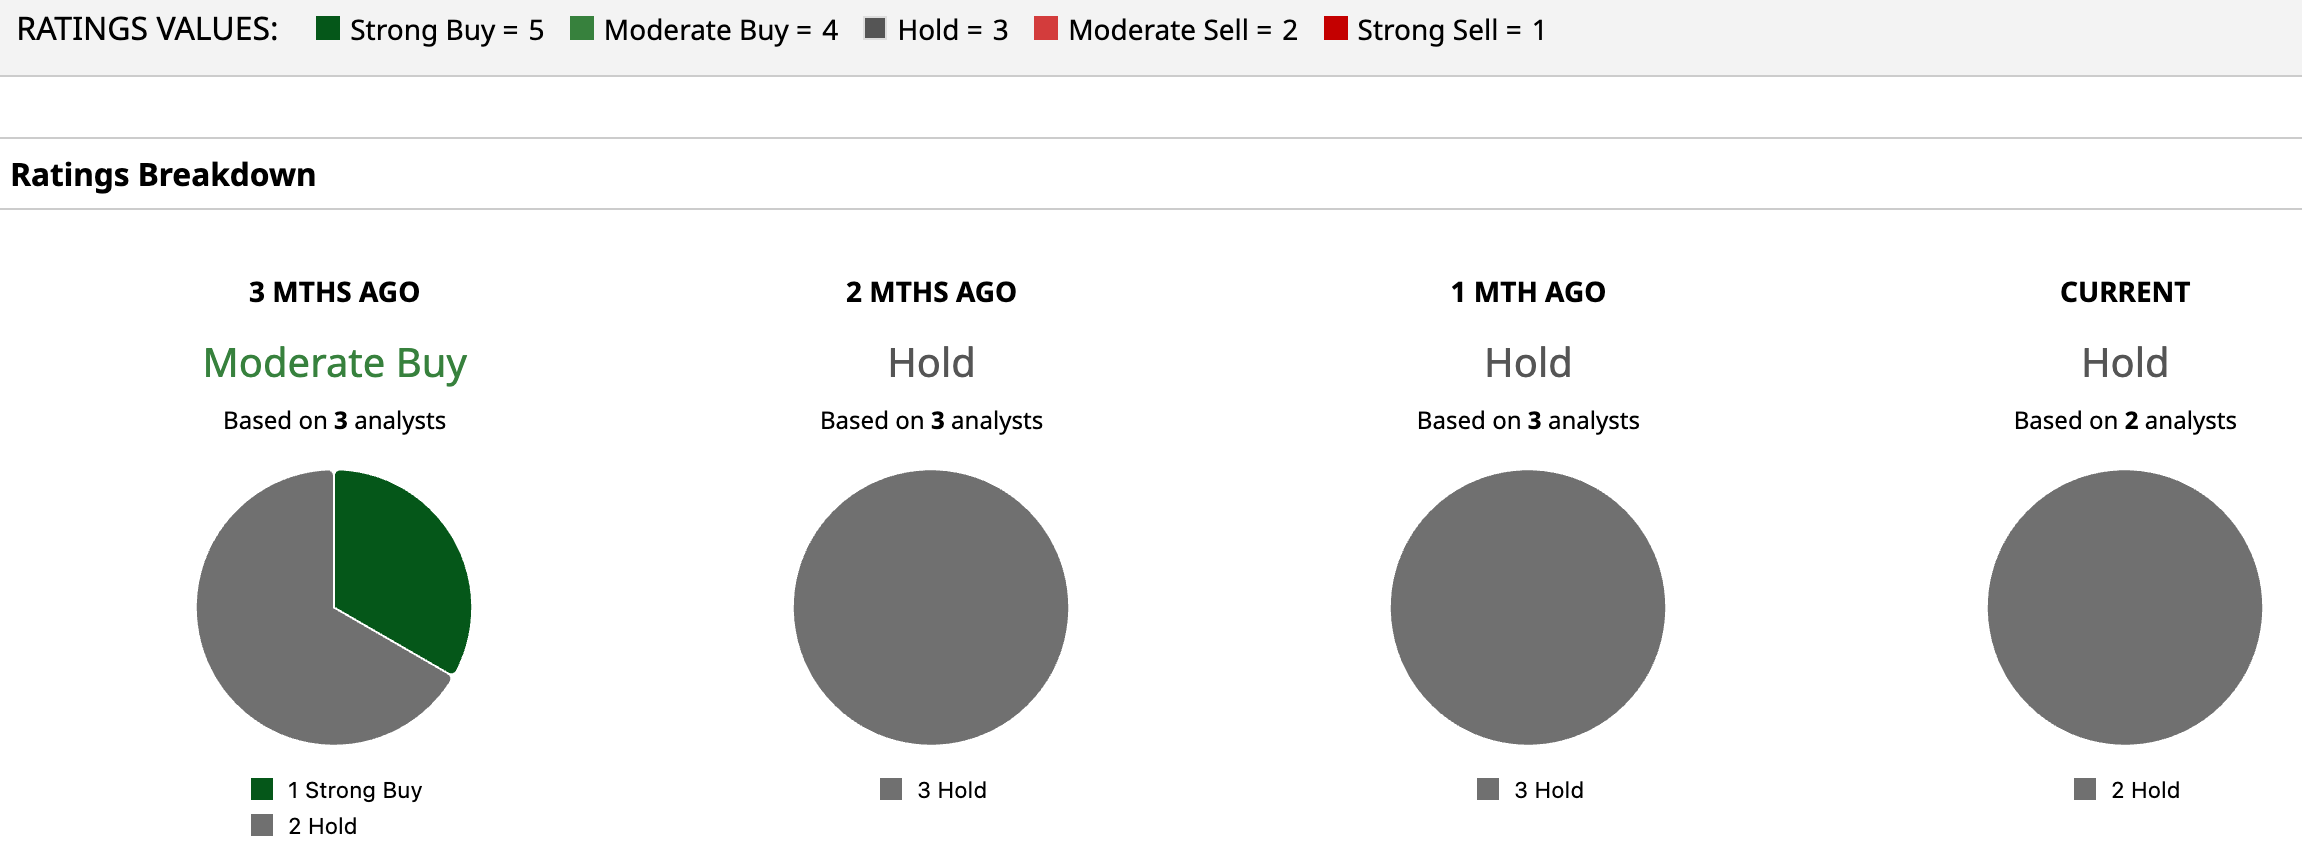
Task: Click the '3 MTHS AGO' column header
Action: point(334,292)
